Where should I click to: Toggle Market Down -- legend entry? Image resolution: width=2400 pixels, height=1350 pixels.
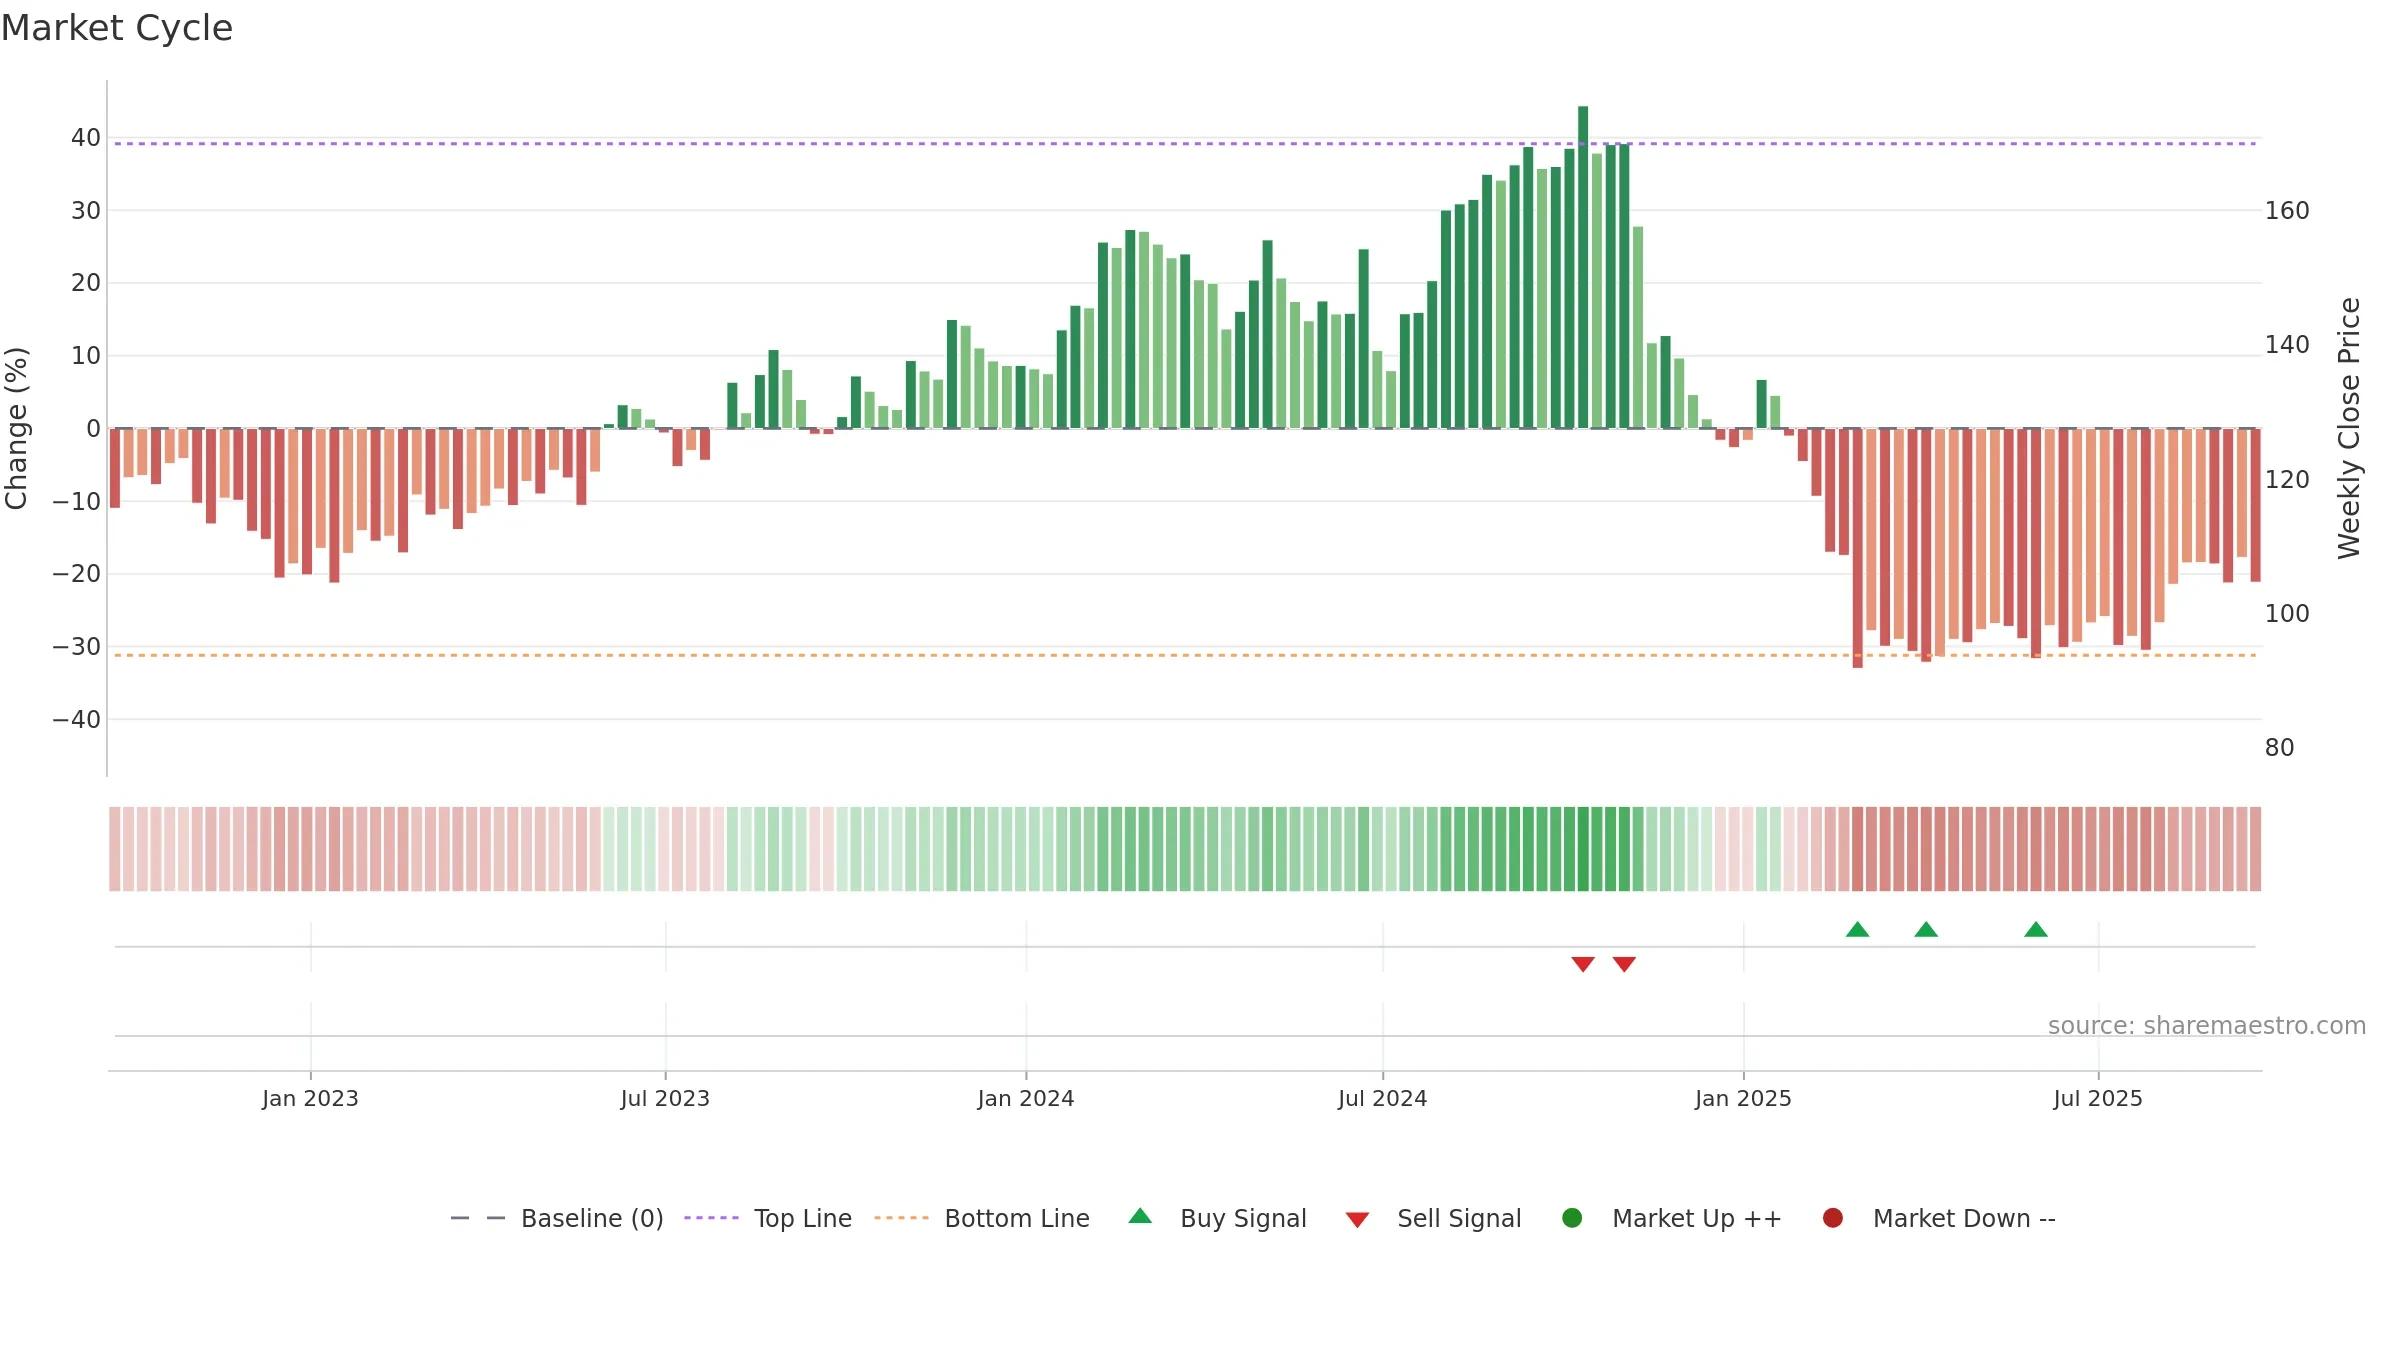coord(1939,1218)
